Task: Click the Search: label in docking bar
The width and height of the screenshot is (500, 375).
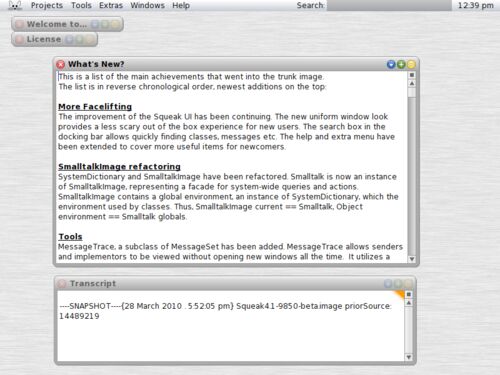Action: [x=310, y=5]
